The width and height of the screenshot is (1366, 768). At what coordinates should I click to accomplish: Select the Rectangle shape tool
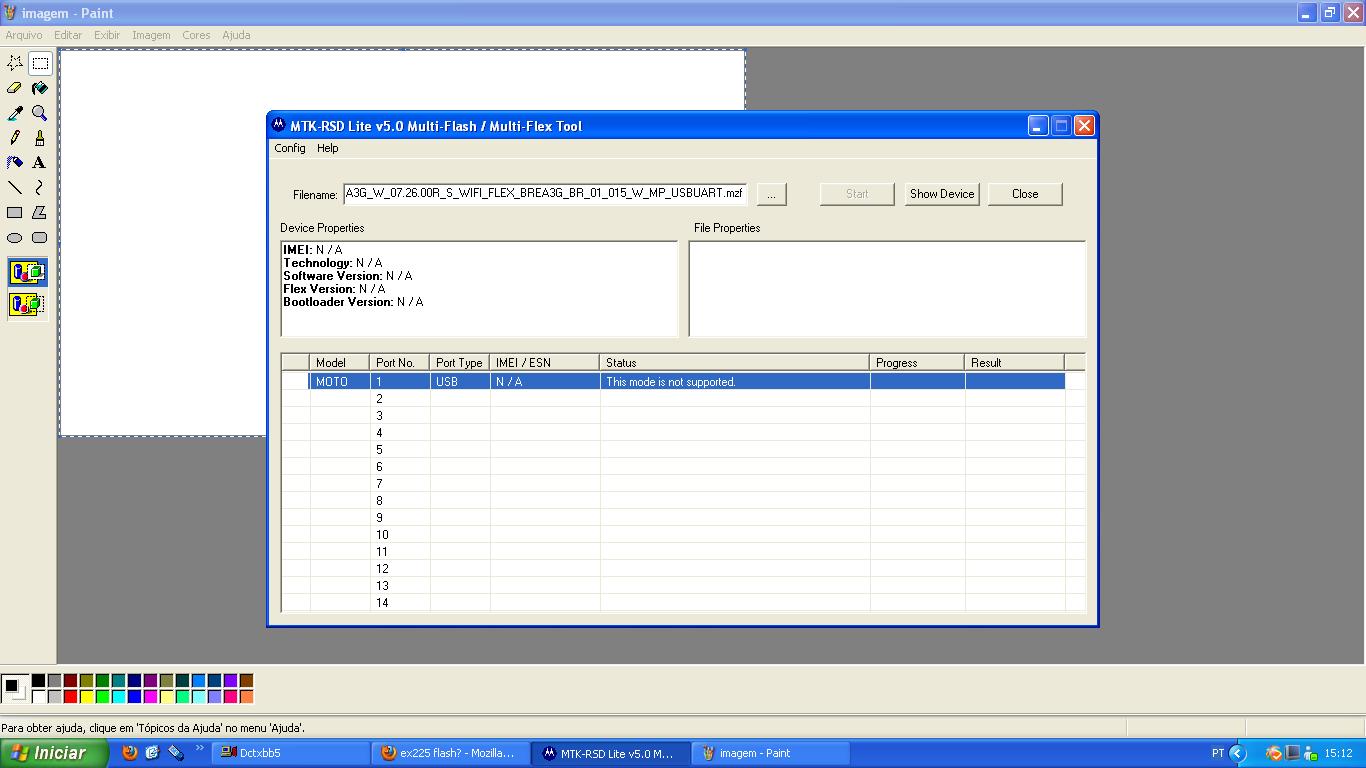coord(15,213)
